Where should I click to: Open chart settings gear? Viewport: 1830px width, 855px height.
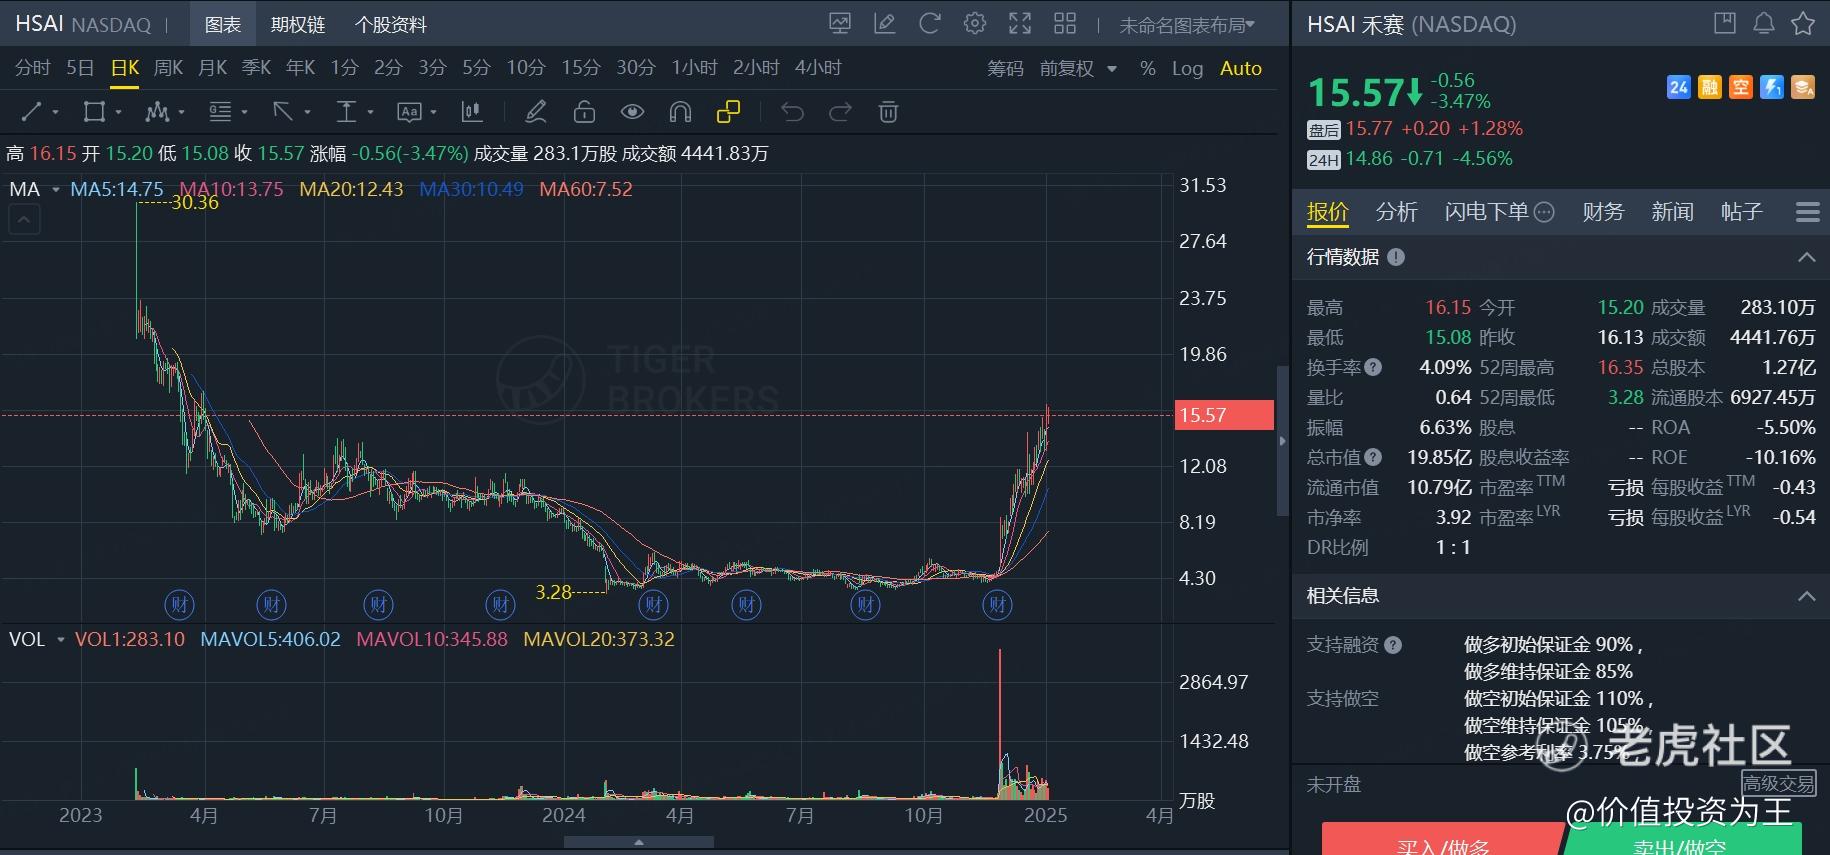pos(975,24)
